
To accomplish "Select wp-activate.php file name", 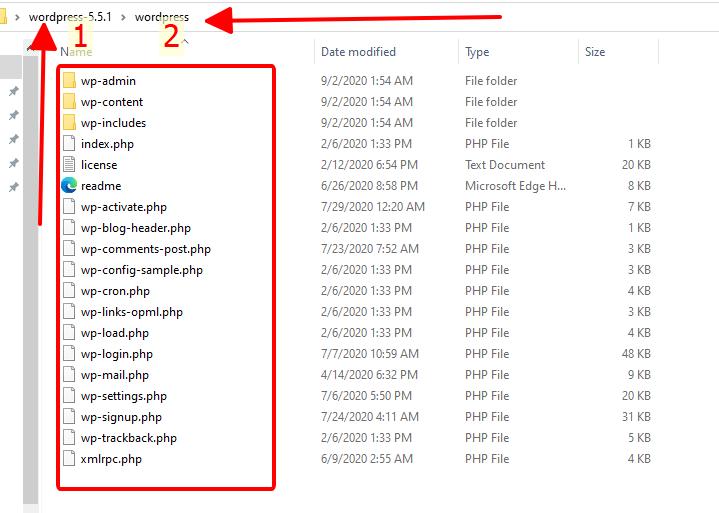I will [124, 207].
